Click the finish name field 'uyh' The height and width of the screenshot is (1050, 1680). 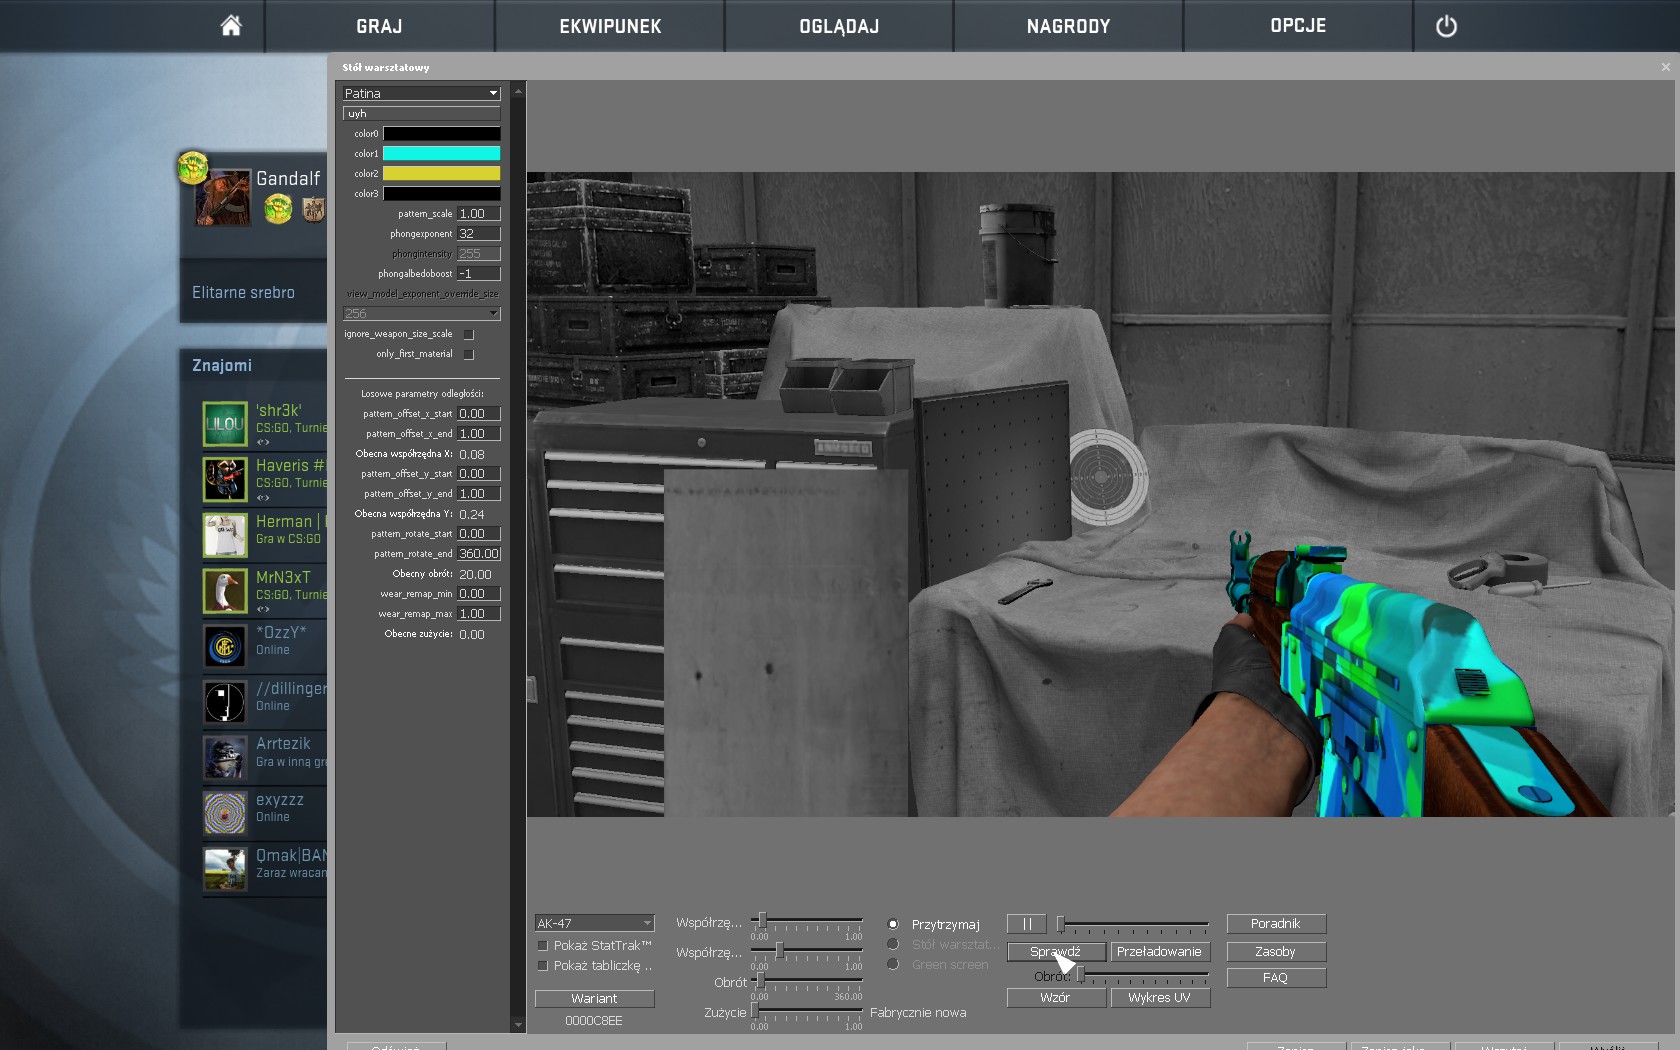(x=421, y=114)
